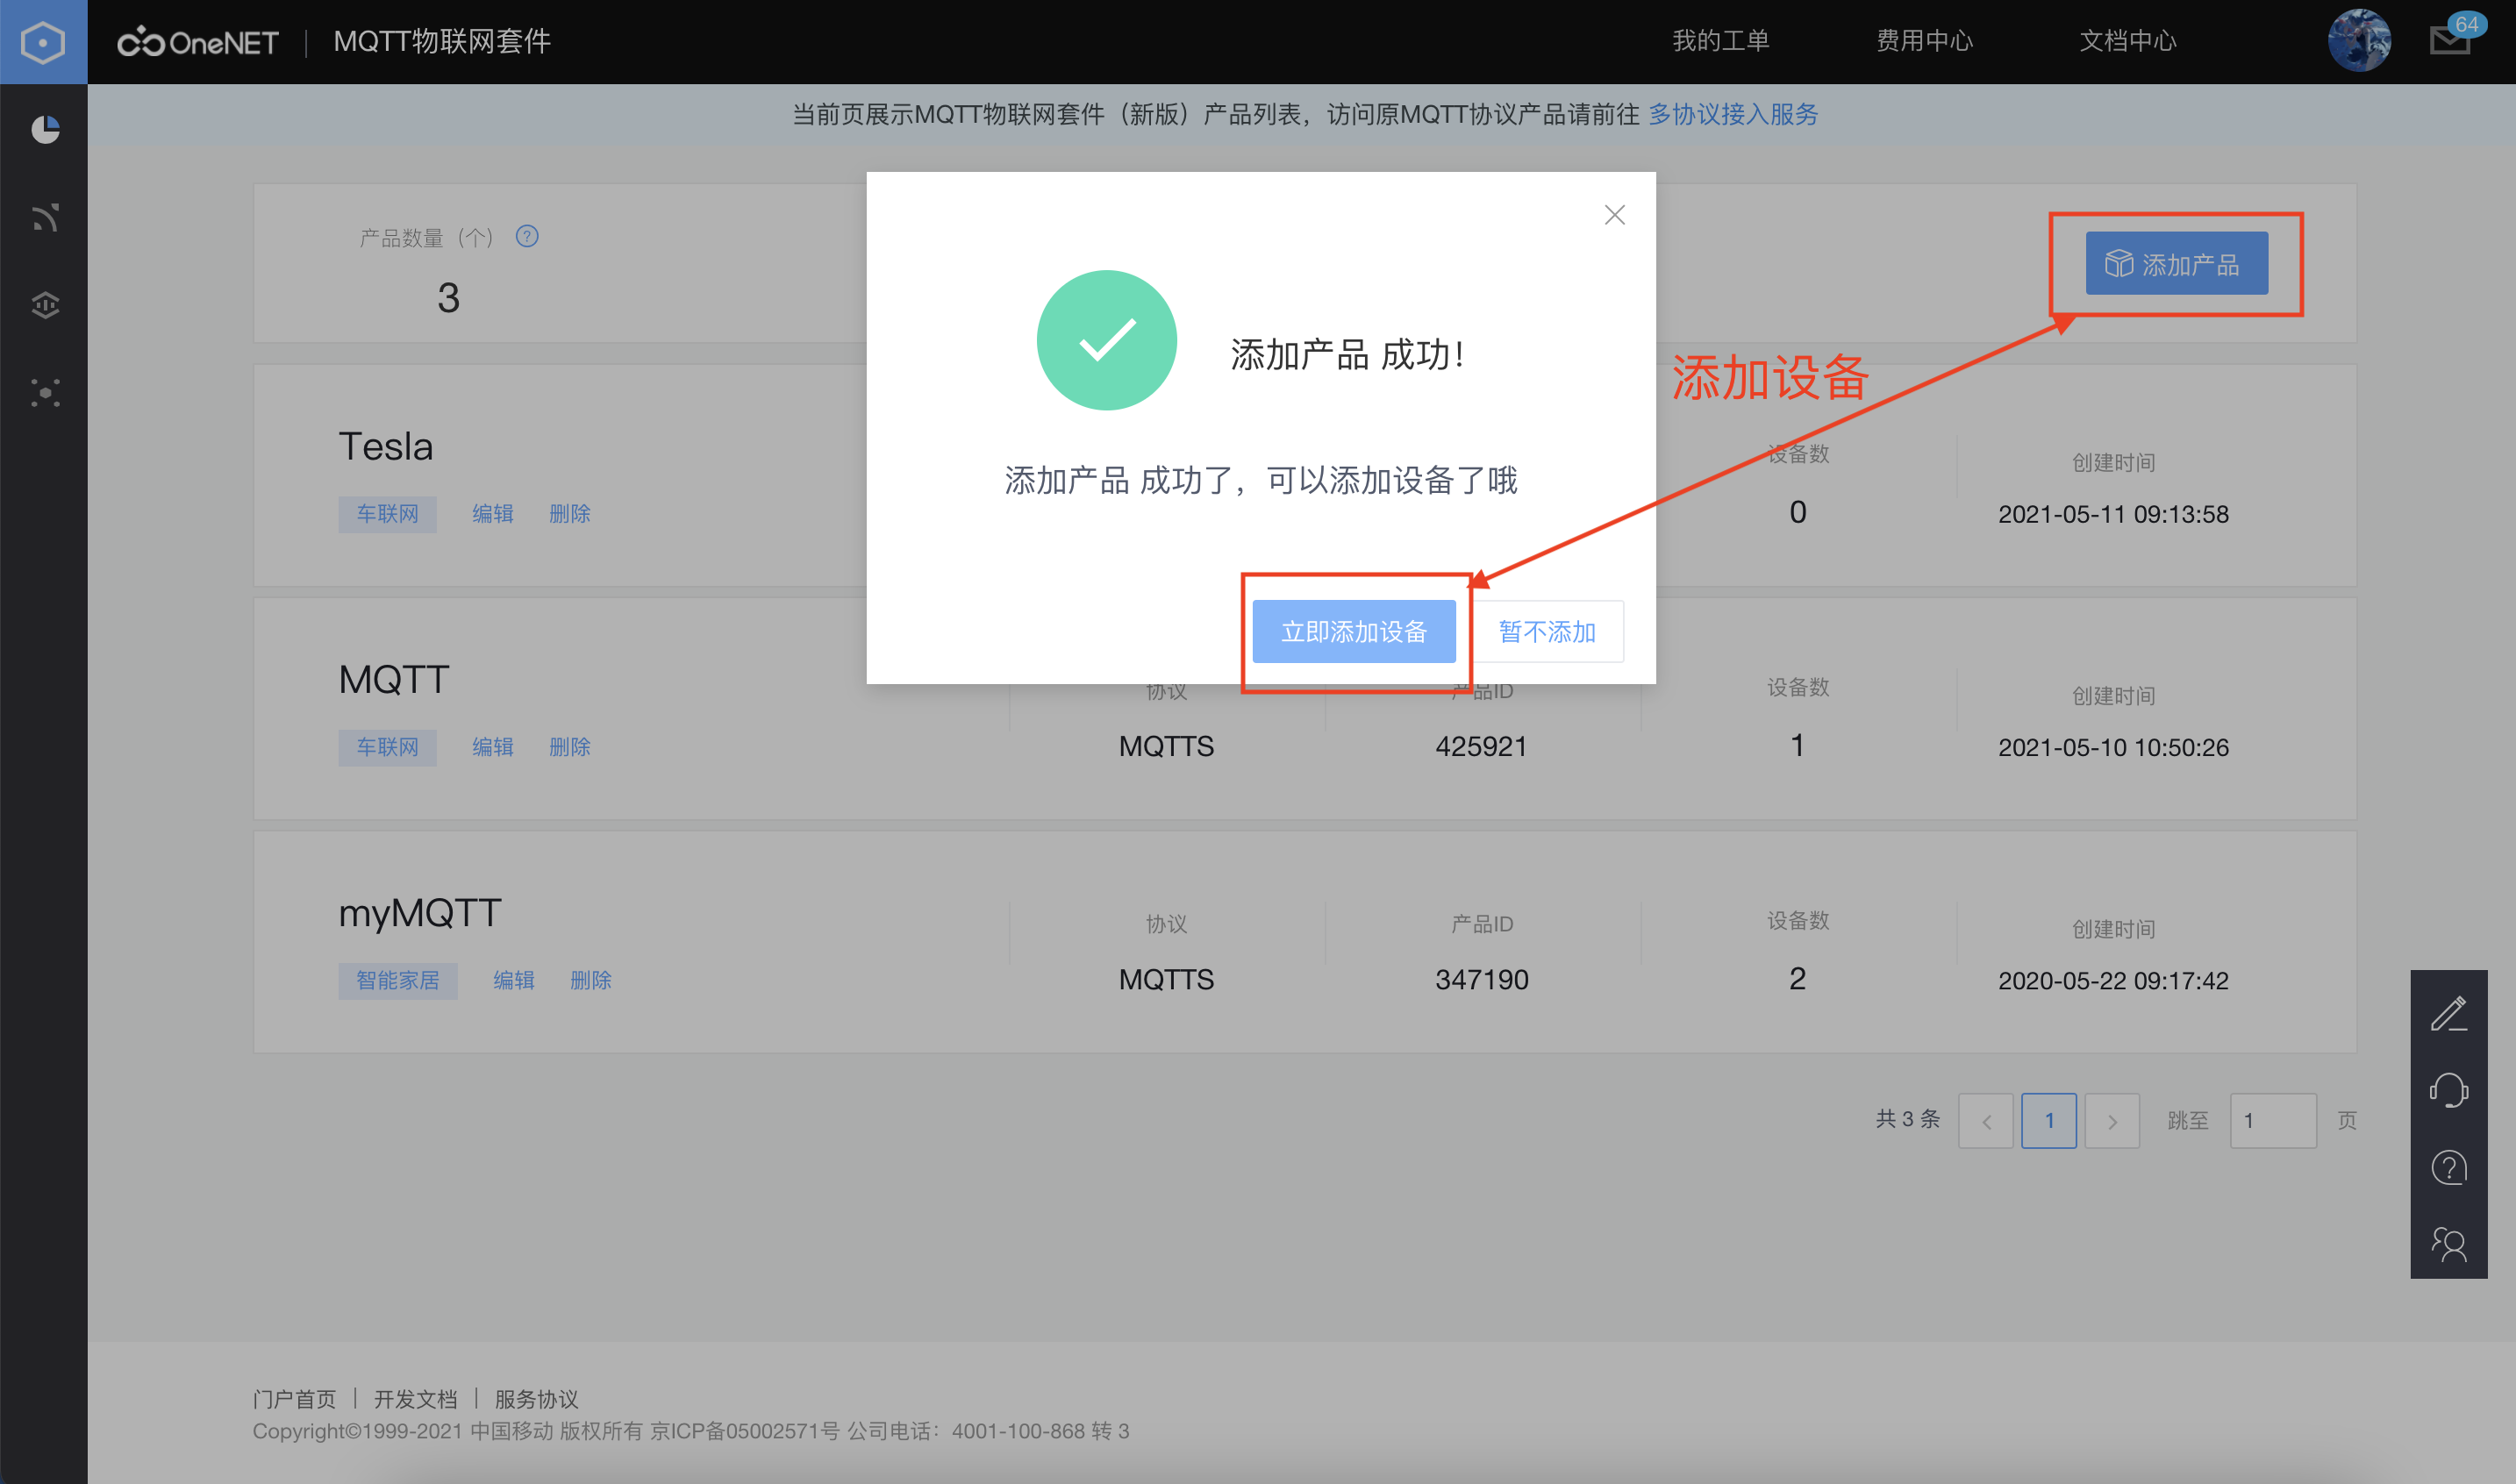Select the data stream signal icon in sidebar
The width and height of the screenshot is (2516, 1484).
pos(44,217)
